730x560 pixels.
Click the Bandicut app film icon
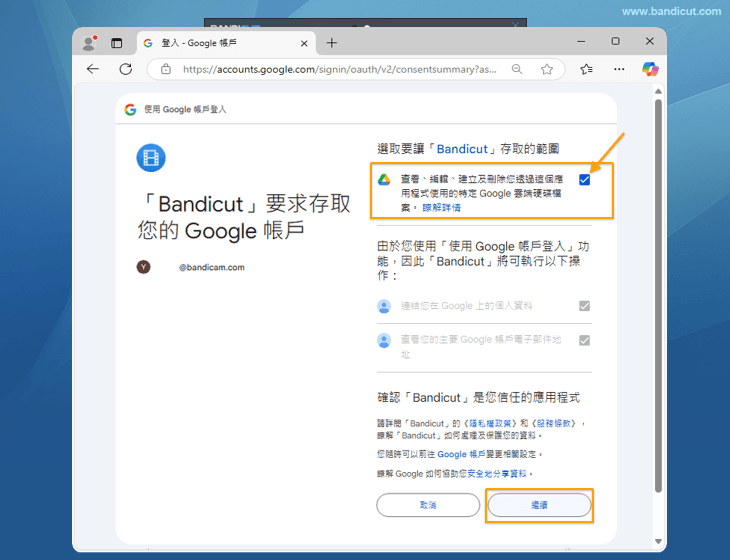pos(151,158)
